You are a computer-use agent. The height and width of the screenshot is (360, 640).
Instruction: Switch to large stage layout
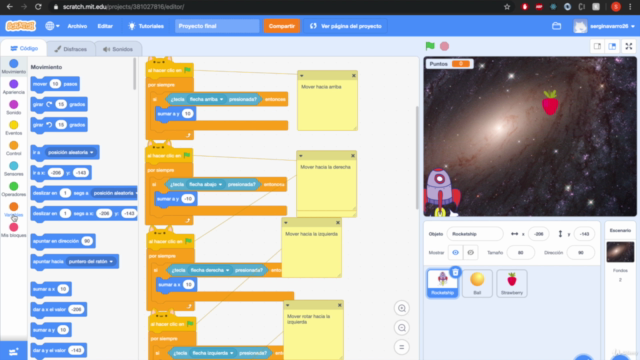tap(612, 46)
